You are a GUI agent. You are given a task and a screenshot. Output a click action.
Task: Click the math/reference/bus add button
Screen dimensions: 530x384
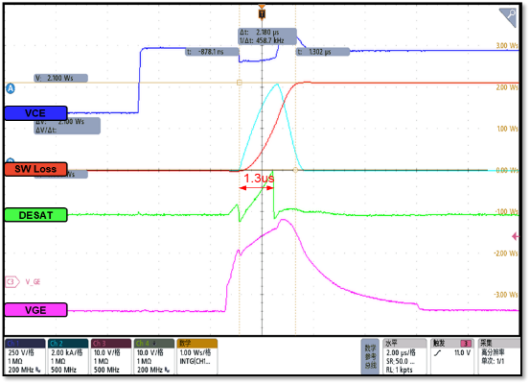click(370, 357)
